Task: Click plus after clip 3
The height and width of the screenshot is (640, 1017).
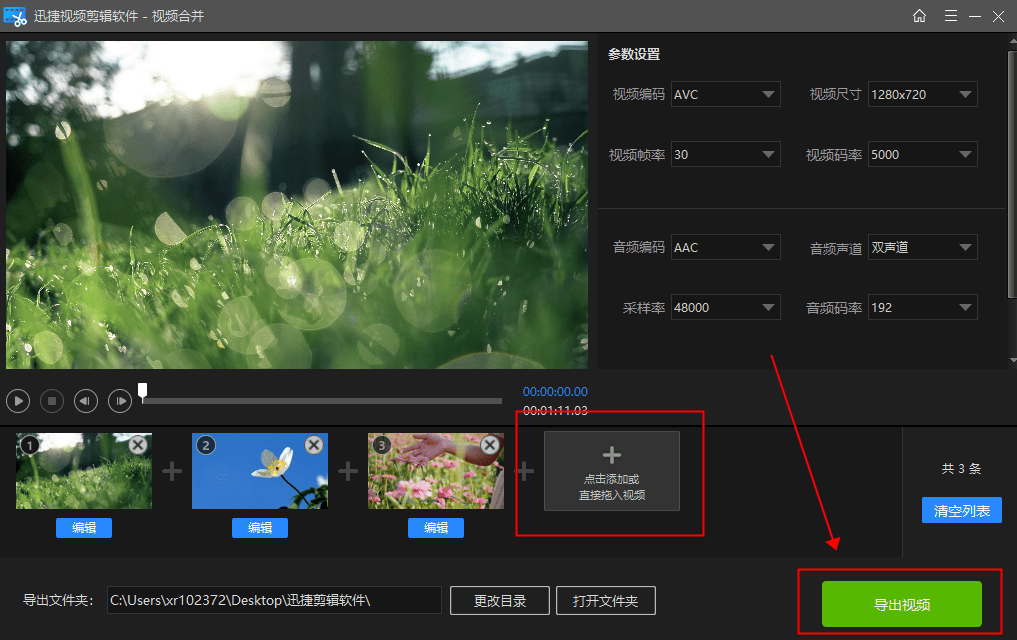Action: [x=524, y=471]
